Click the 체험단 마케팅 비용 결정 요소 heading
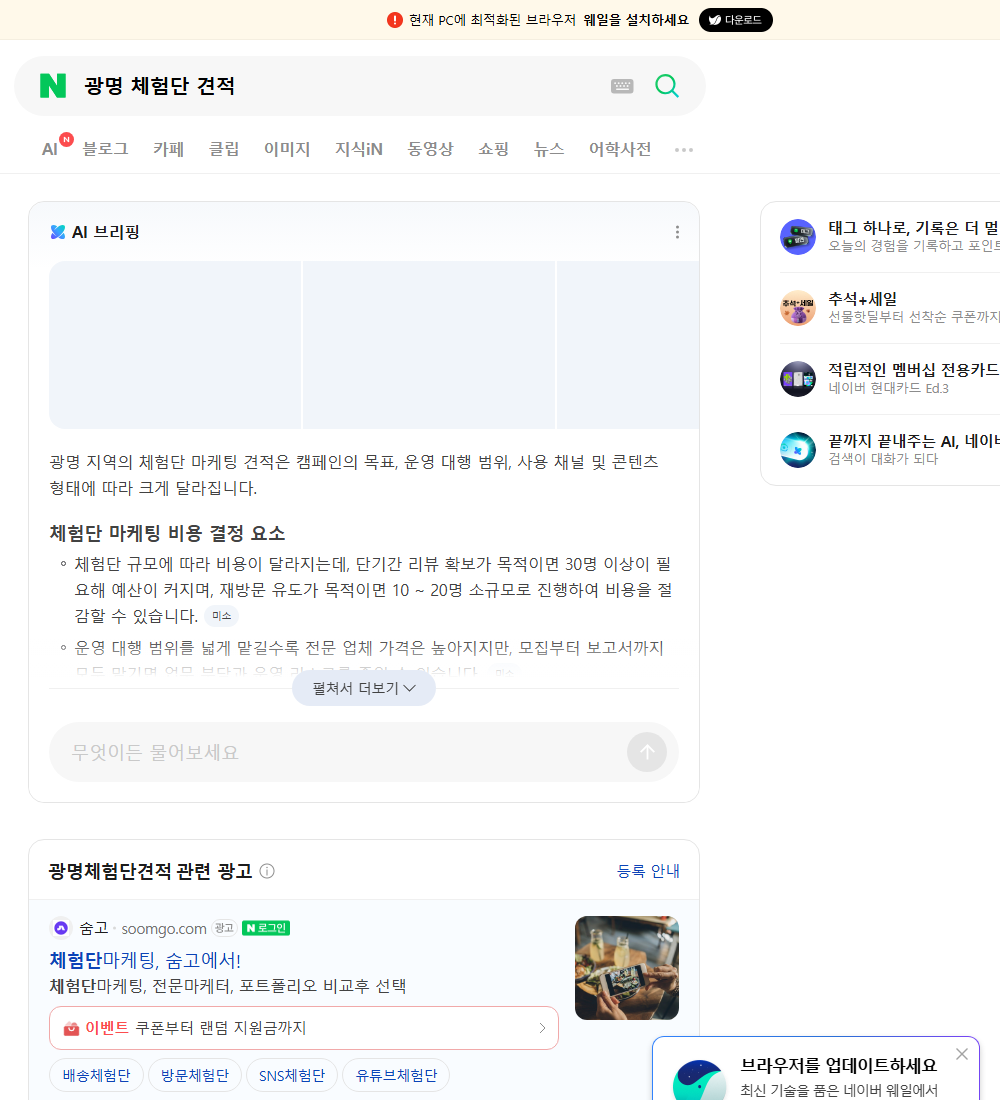This screenshot has height=1100, width=1000. pyautogui.click(x=167, y=533)
